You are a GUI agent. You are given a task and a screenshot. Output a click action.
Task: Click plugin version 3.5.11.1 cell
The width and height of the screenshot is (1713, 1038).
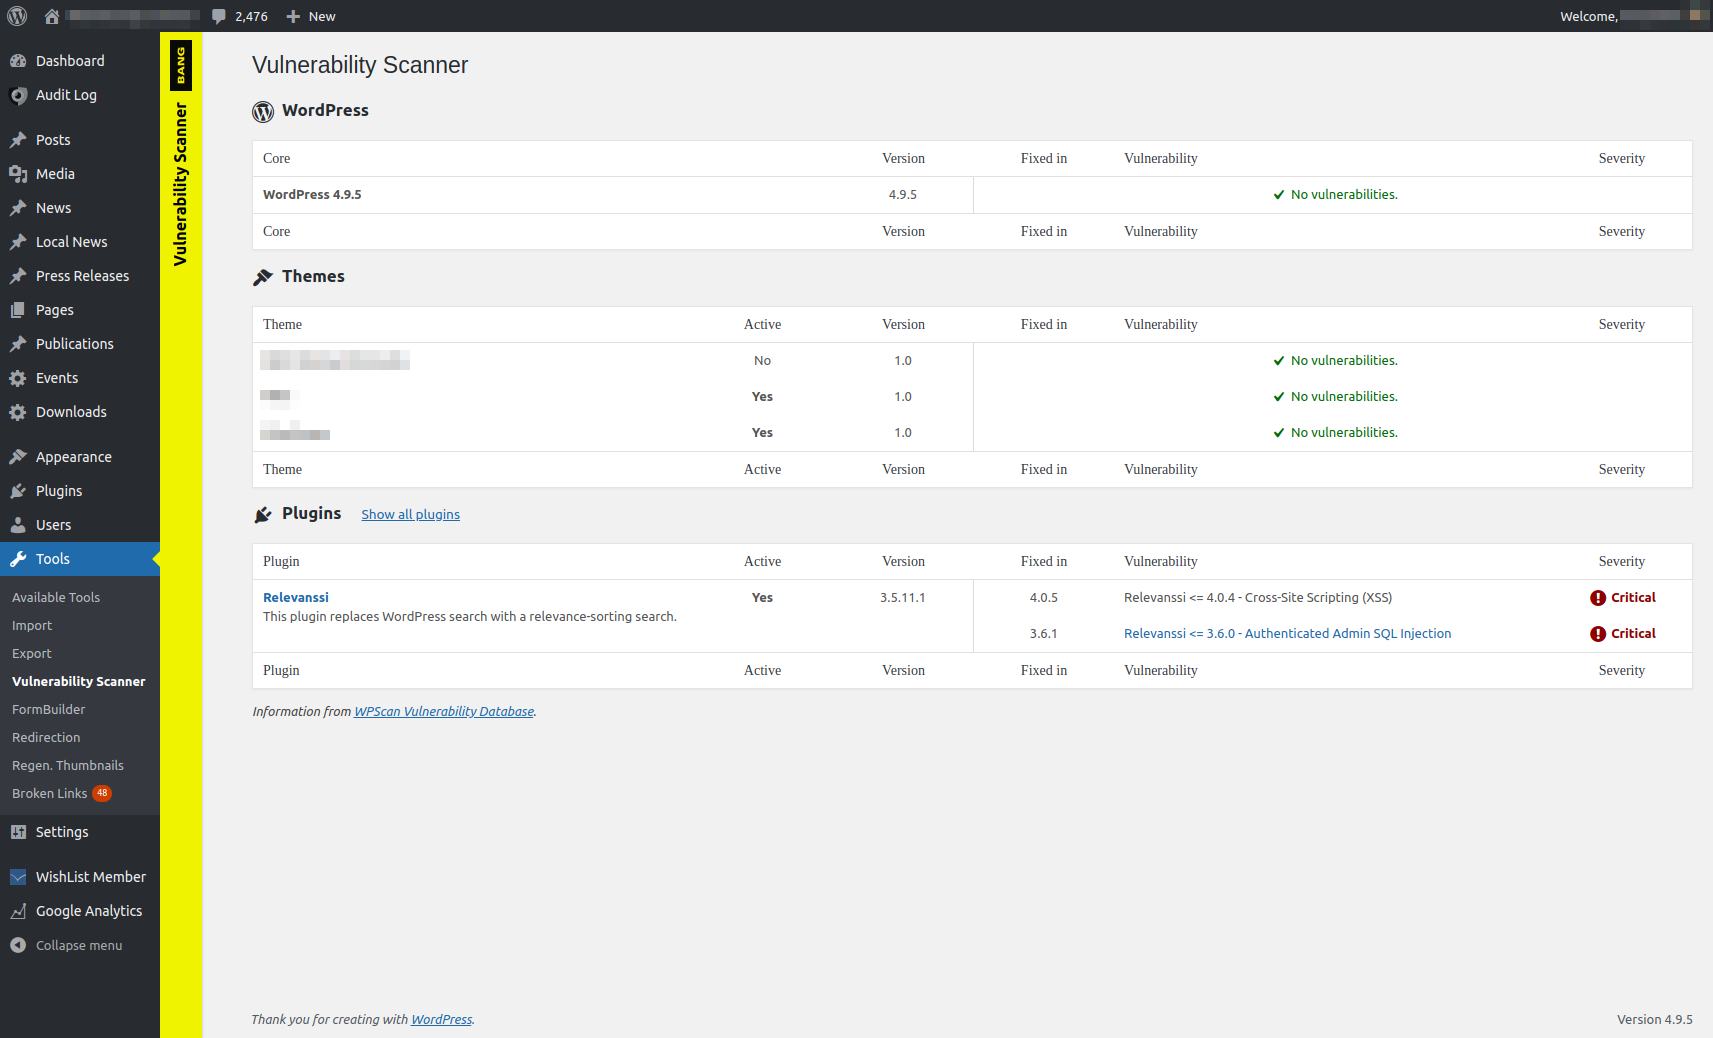(x=902, y=597)
